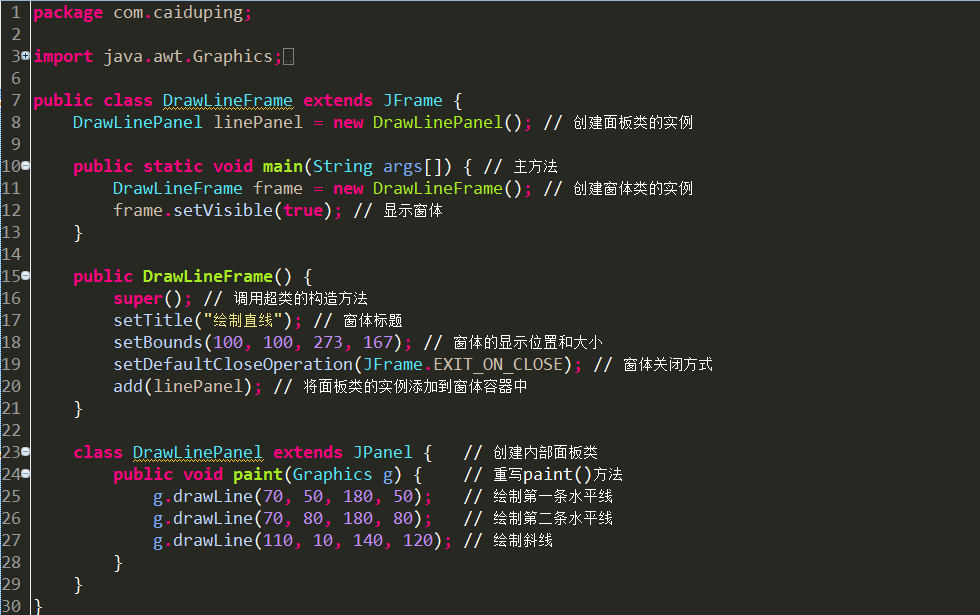This screenshot has height=615, width=980.
Task: Collapse the main method fold marker
Action: [26, 166]
